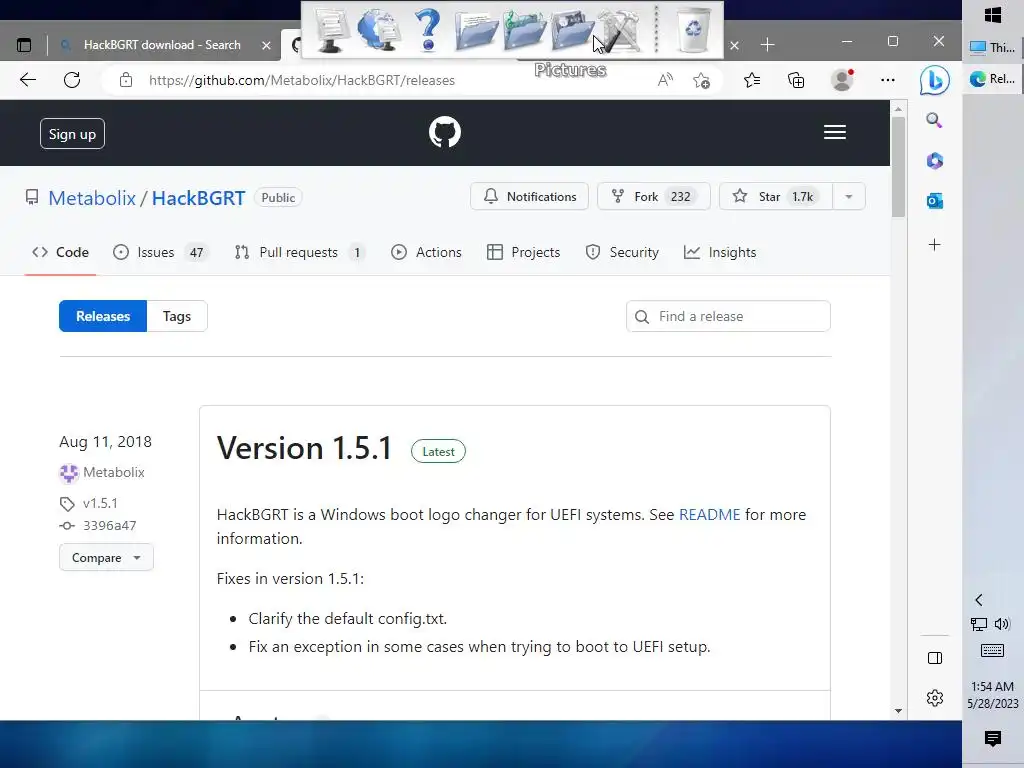Image resolution: width=1024 pixels, height=768 pixels.
Task: Open the Edge profile menu
Action: (842, 80)
